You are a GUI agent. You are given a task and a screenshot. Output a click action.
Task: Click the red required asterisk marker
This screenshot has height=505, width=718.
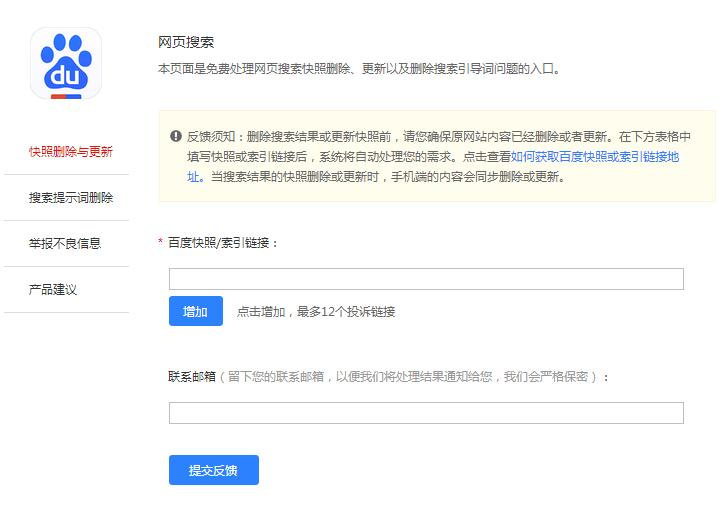point(160,242)
